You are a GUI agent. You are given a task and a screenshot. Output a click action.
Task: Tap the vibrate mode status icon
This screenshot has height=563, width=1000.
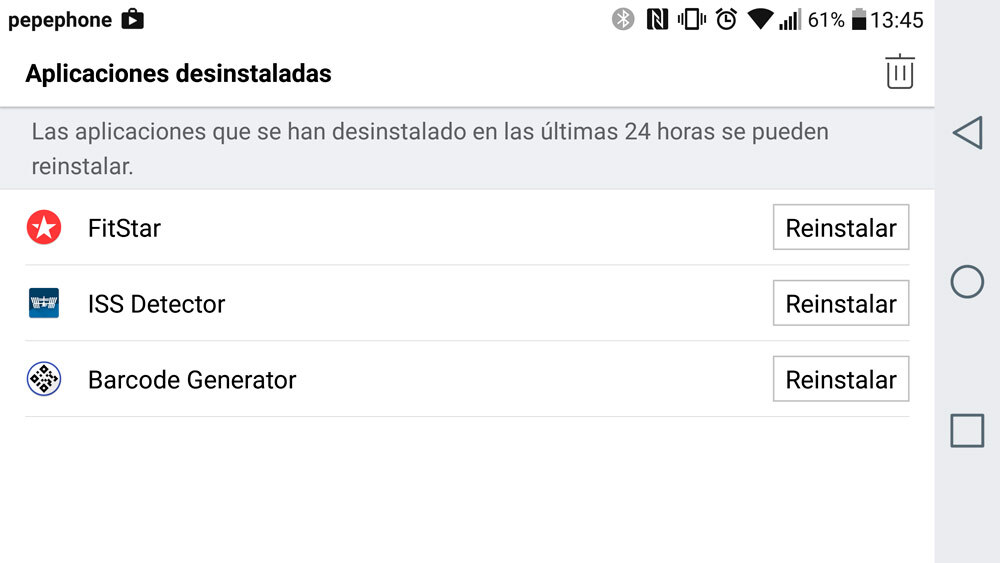(691, 19)
